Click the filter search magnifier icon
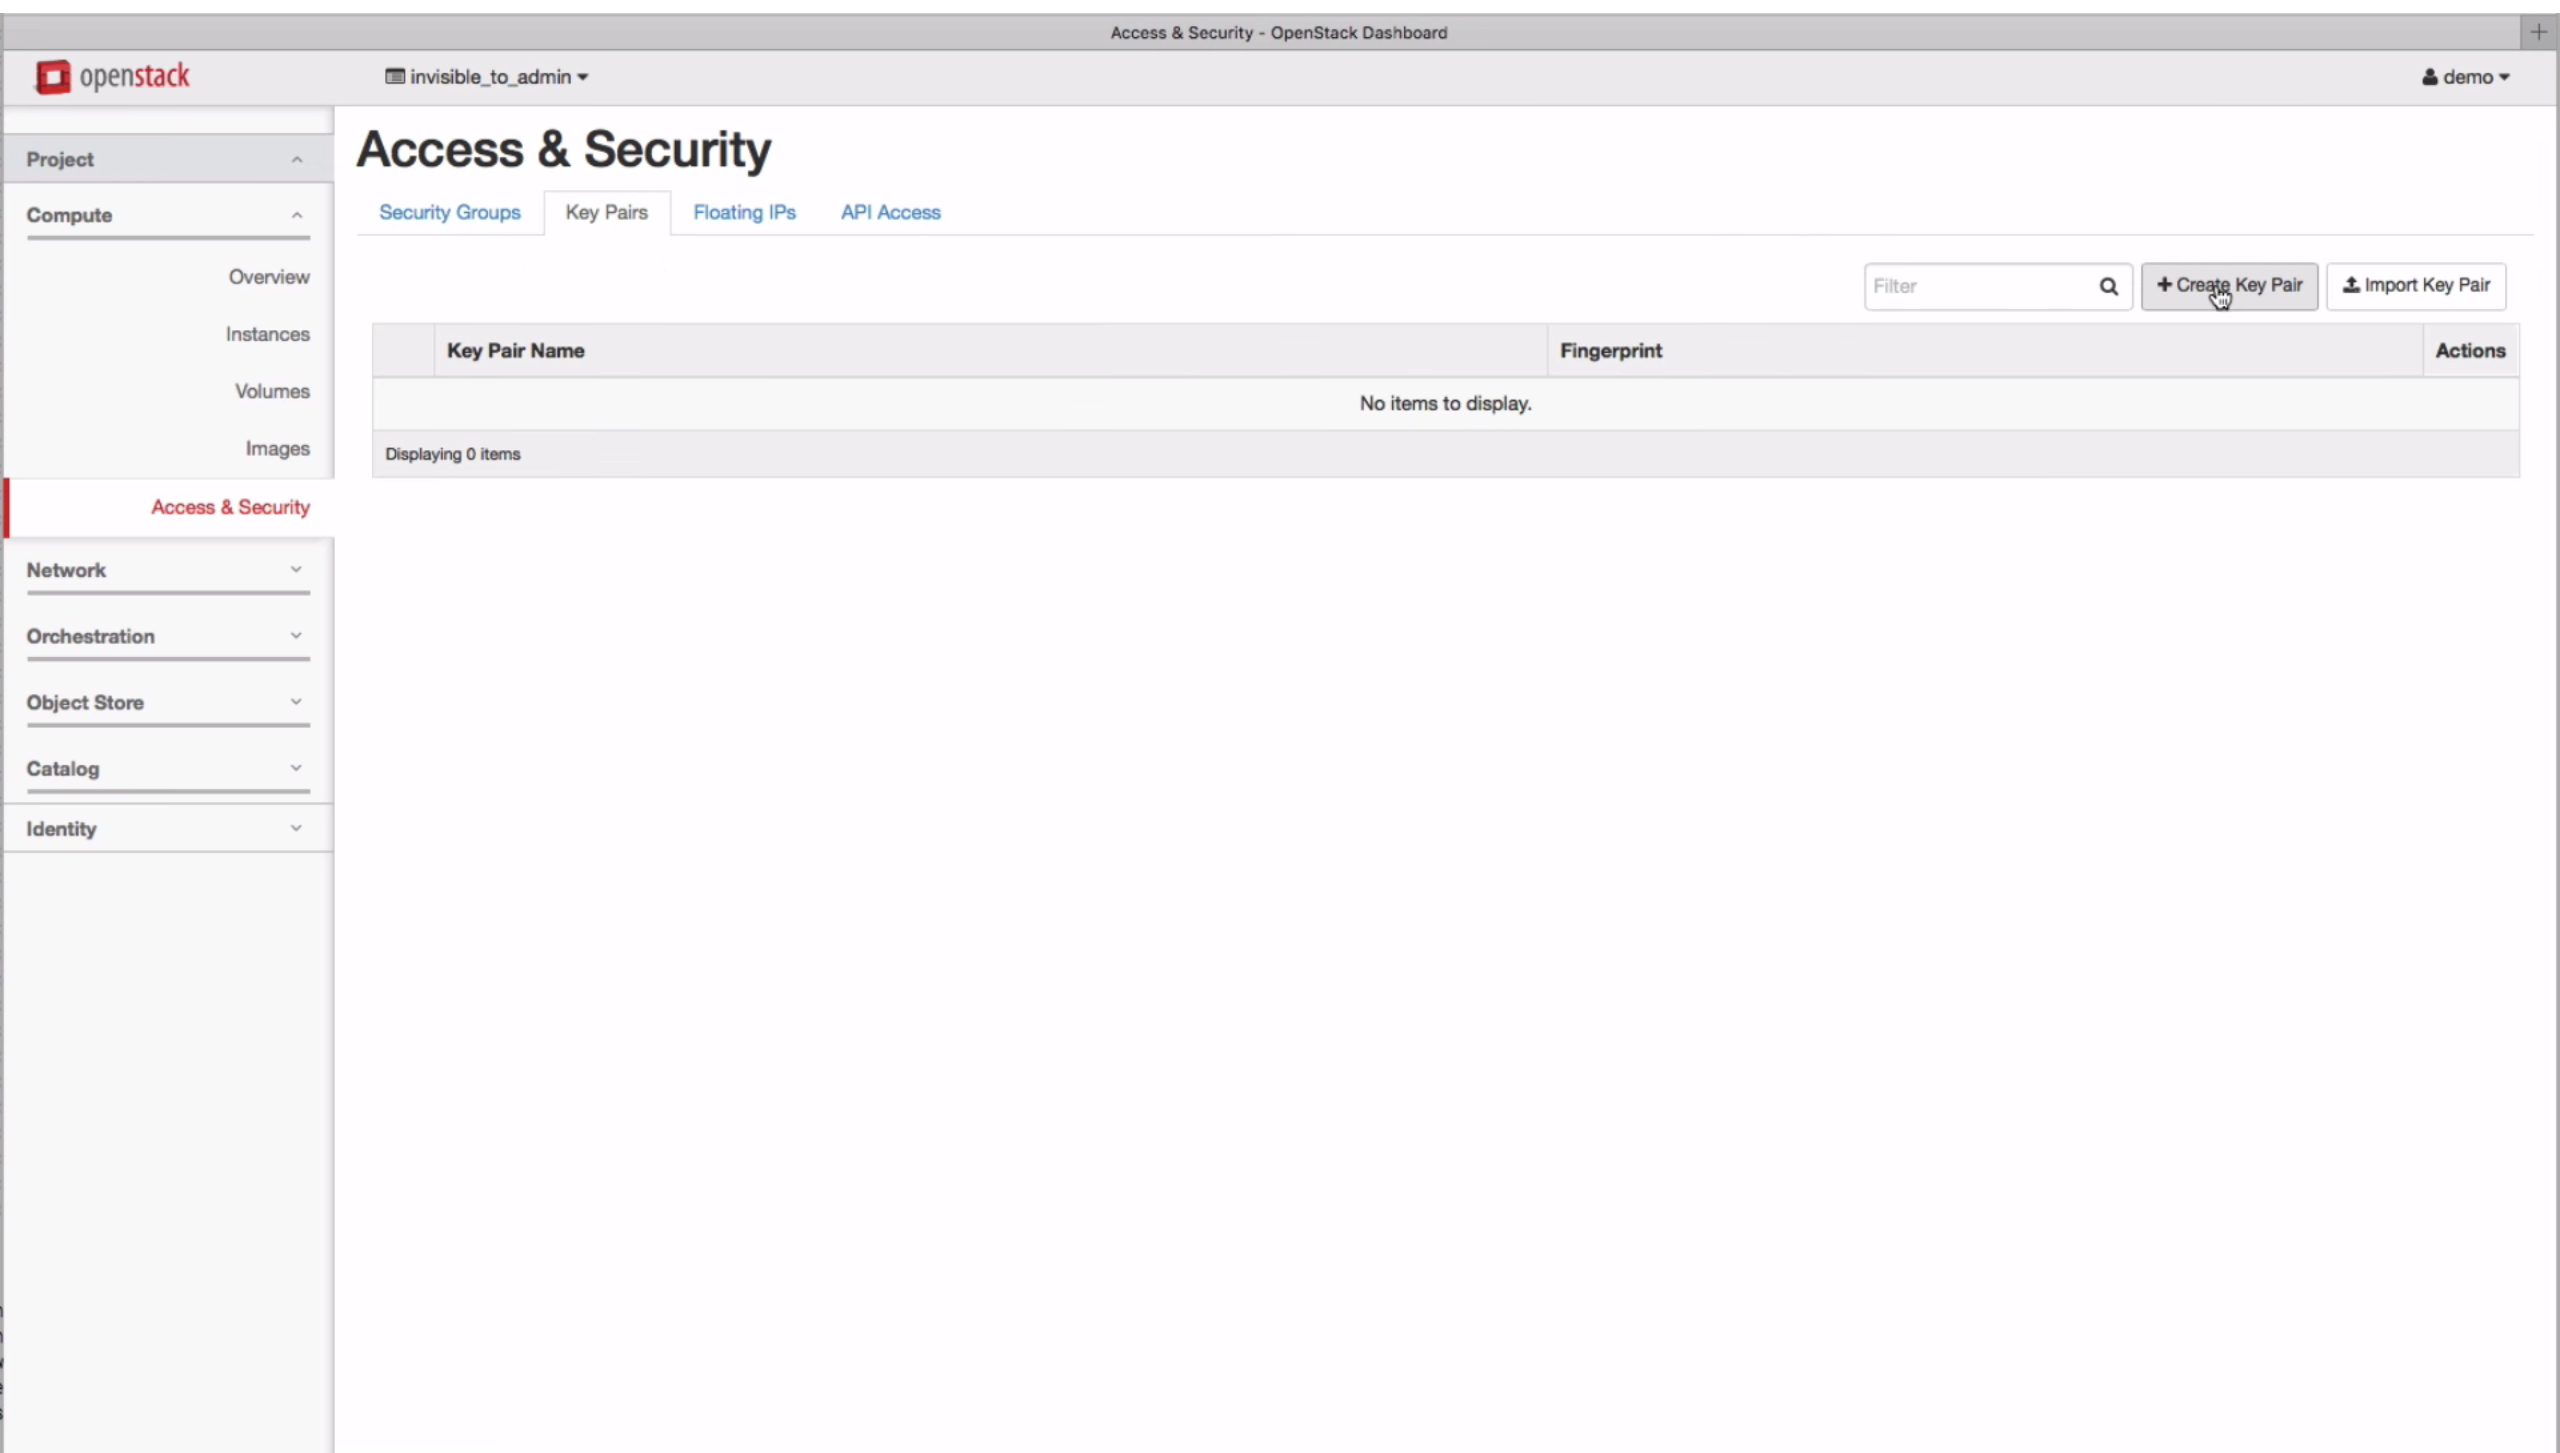The image size is (2560, 1453). (2108, 287)
